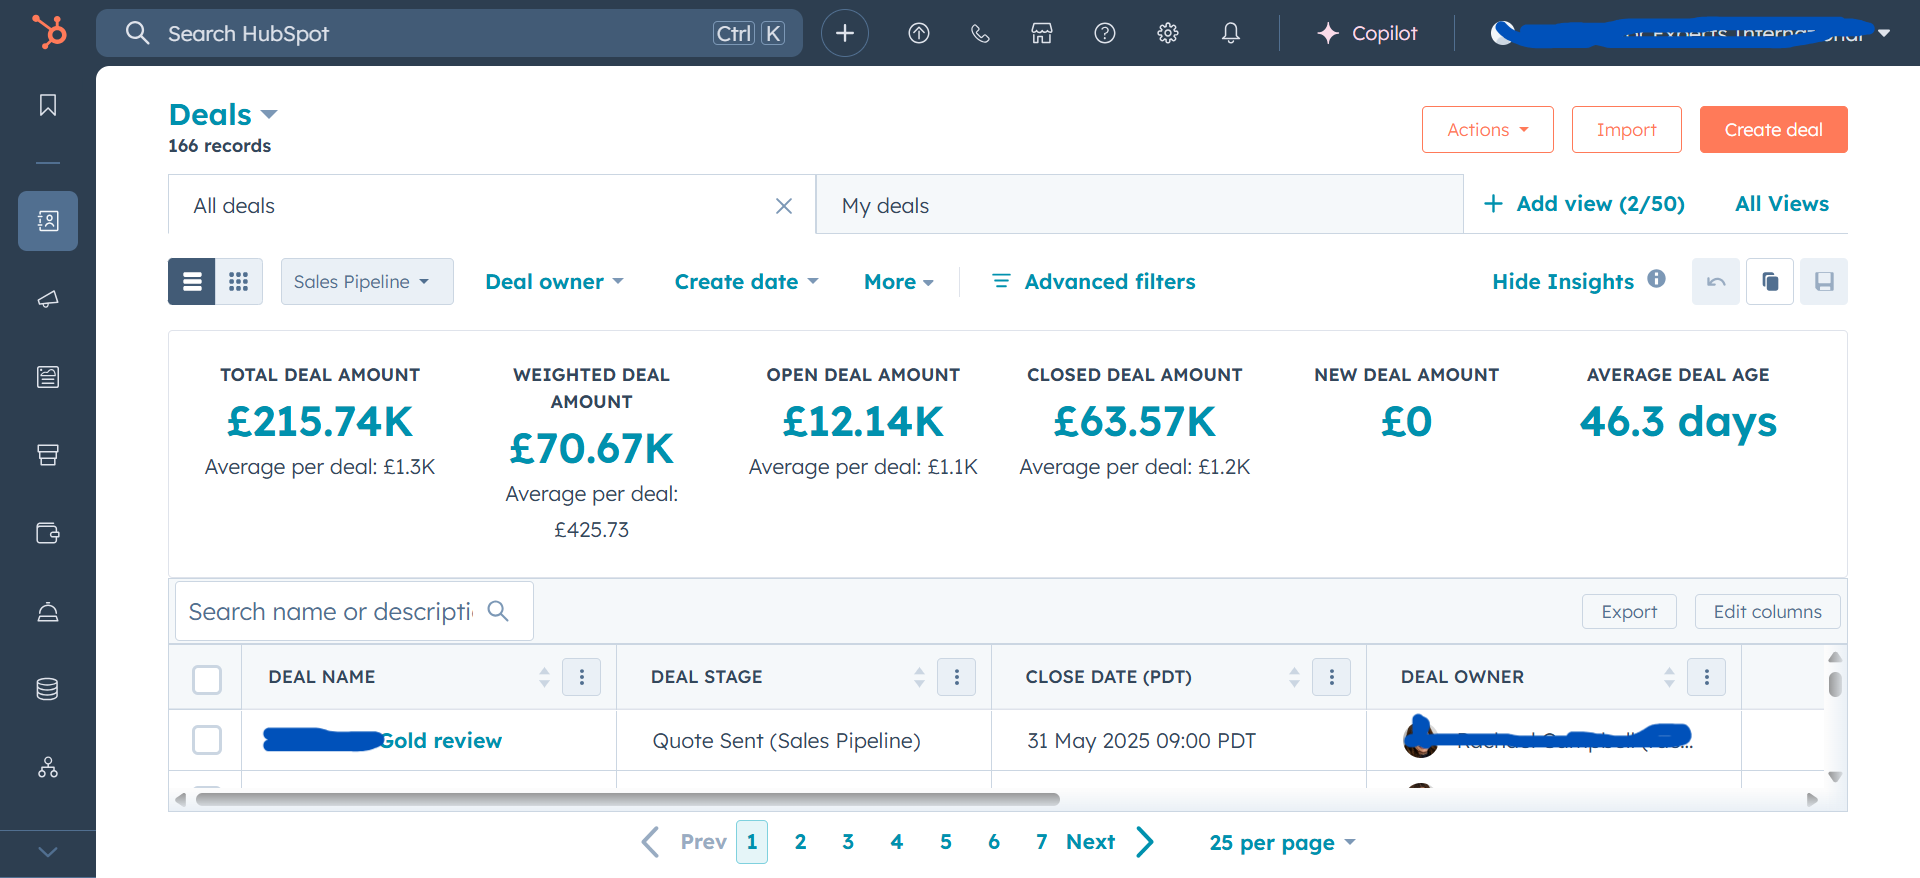Switch to board grid view layout
This screenshot has height=878, width=1920.
[x=239, y=282]
